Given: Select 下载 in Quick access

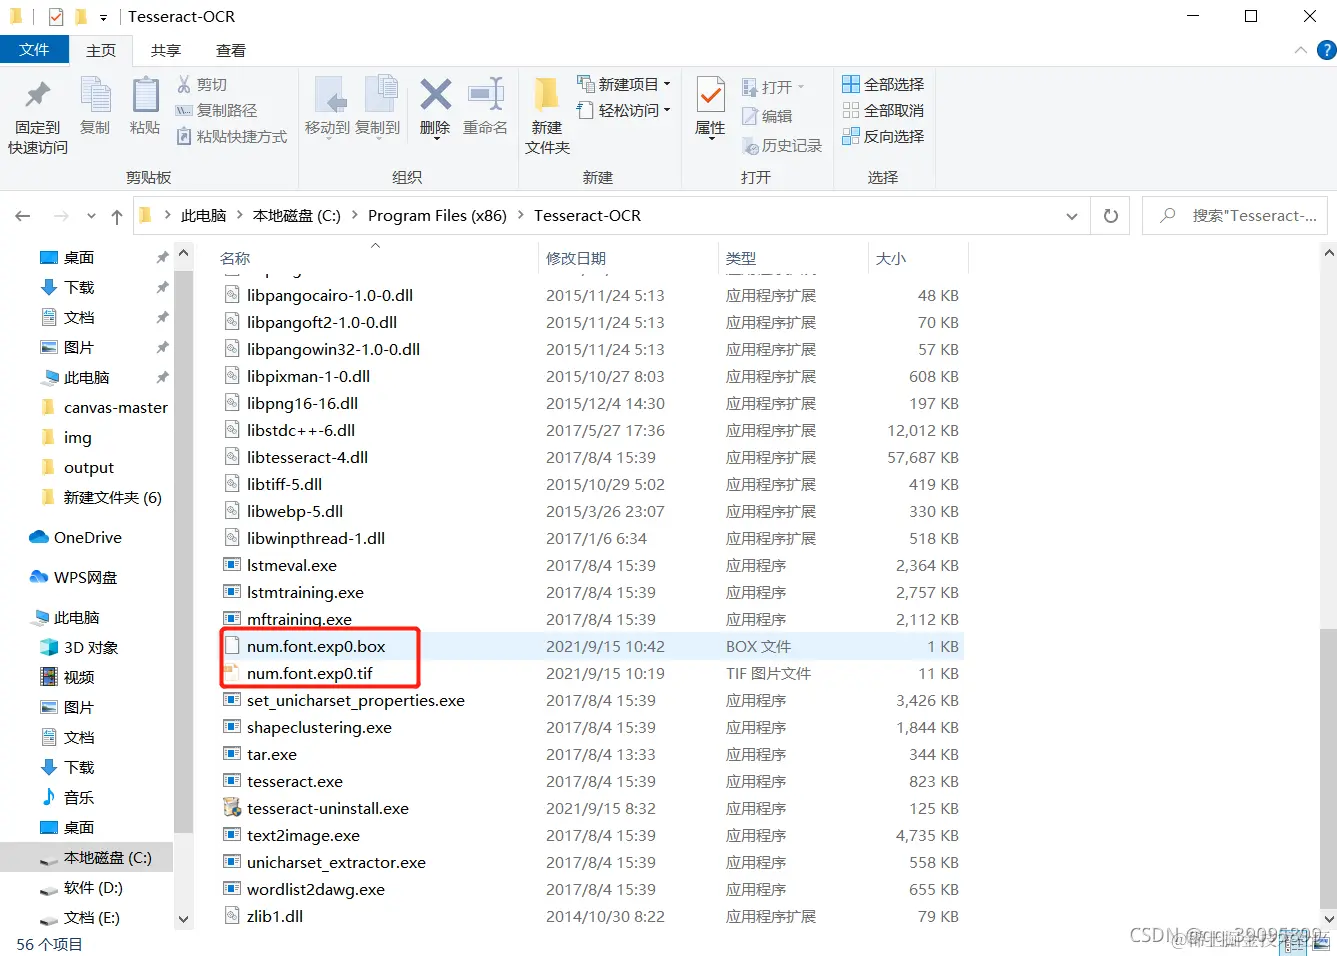Looking at the screenshot, I should coord(79,288).
